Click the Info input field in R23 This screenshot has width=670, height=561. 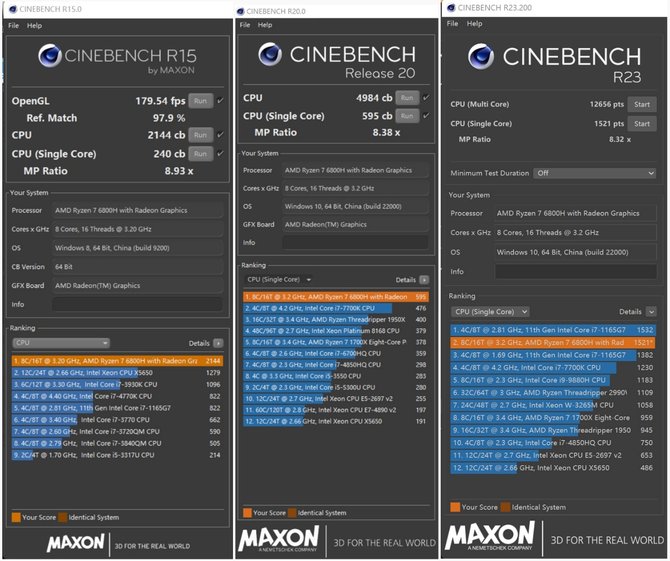point(576,271)
